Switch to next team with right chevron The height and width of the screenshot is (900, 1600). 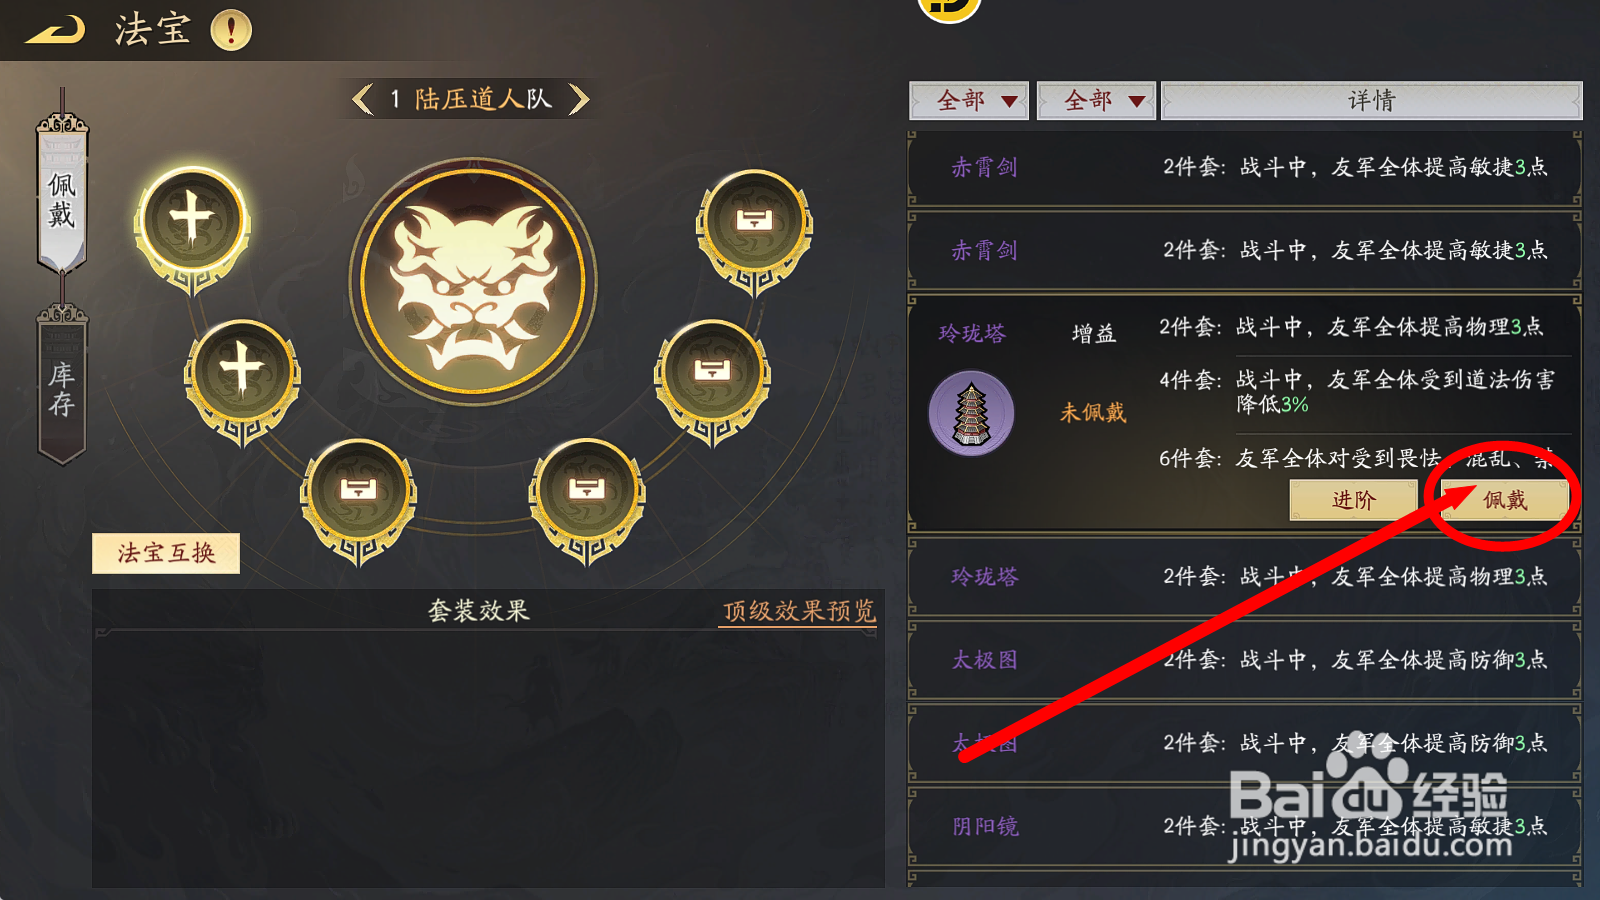(578, 99)
